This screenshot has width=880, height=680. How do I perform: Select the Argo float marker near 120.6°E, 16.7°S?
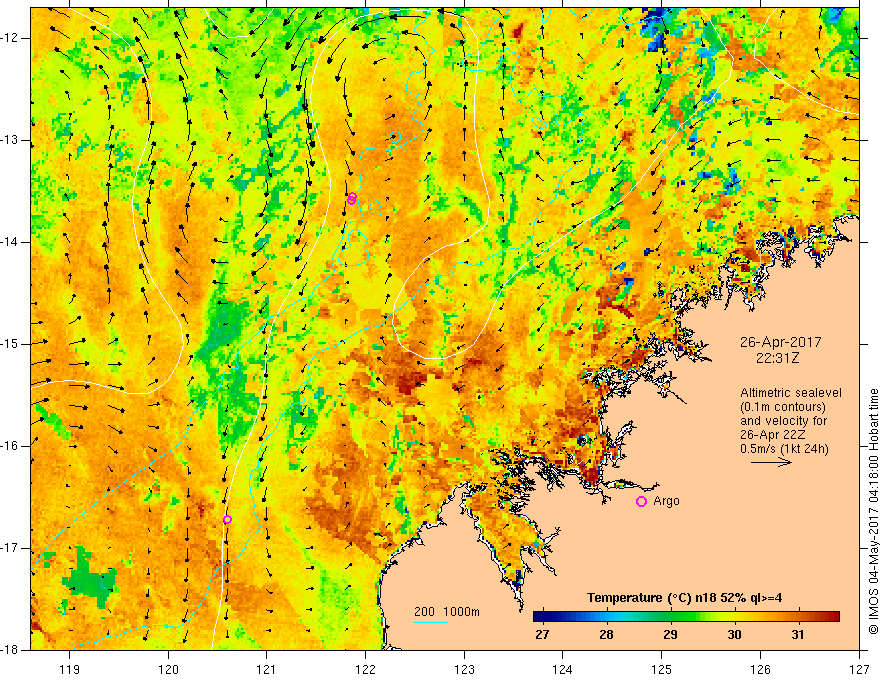[227, 520]
